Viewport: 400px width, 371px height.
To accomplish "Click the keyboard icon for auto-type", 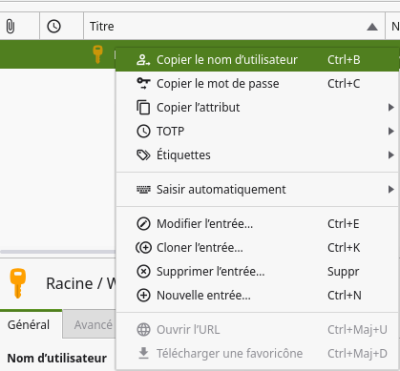I will coord(143,189).
